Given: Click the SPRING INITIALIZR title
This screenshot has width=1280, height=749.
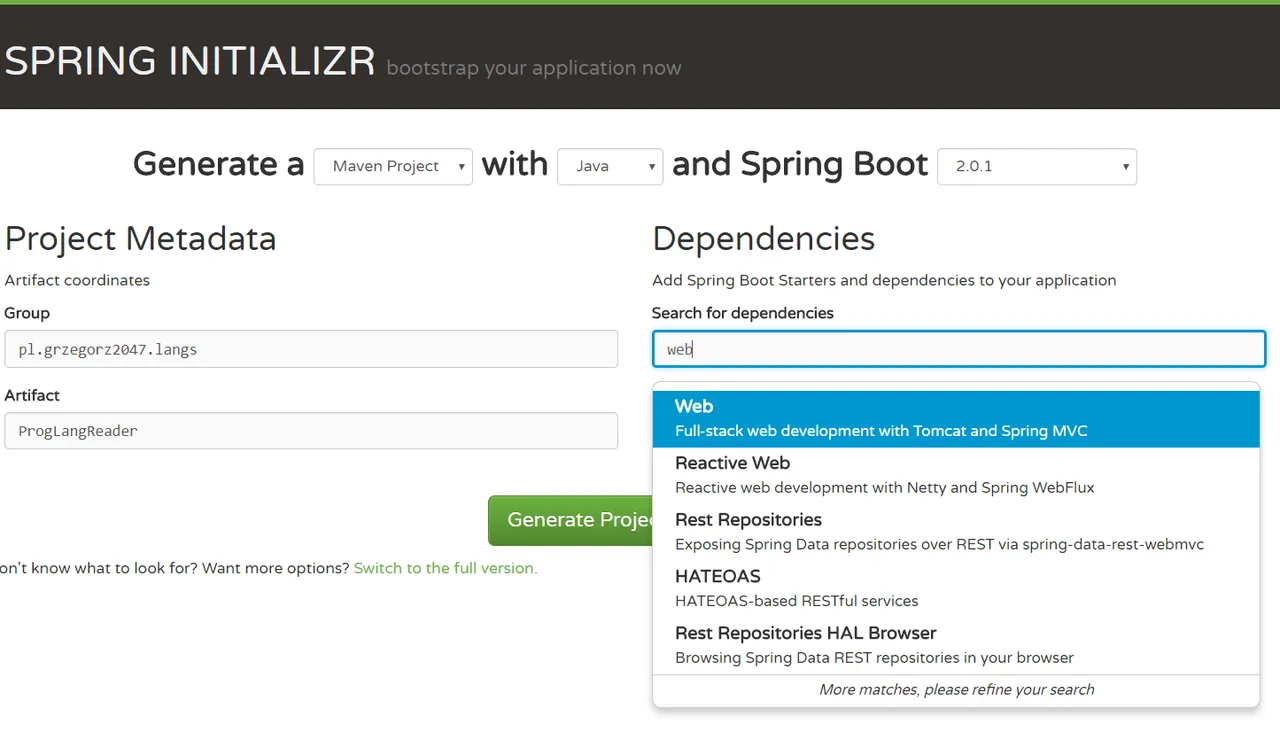Looking at the screenshot, I should [190, 62].
